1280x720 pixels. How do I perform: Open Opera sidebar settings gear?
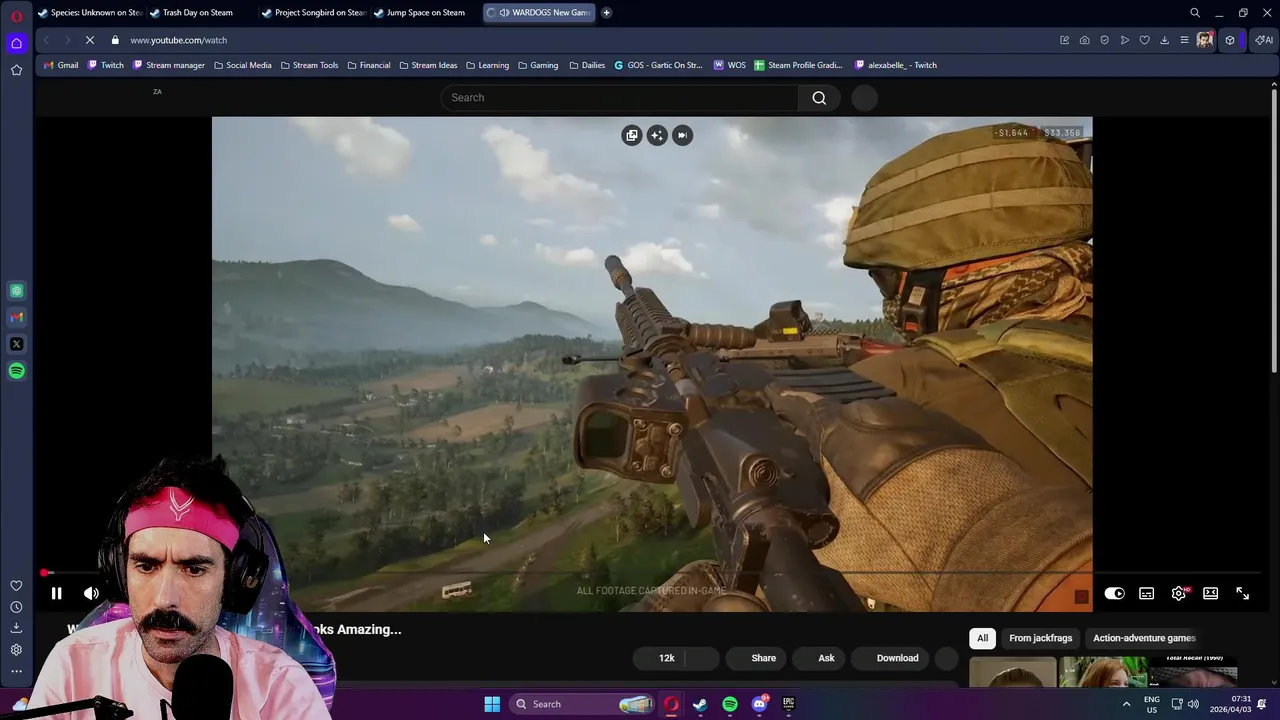click(16, 650)
